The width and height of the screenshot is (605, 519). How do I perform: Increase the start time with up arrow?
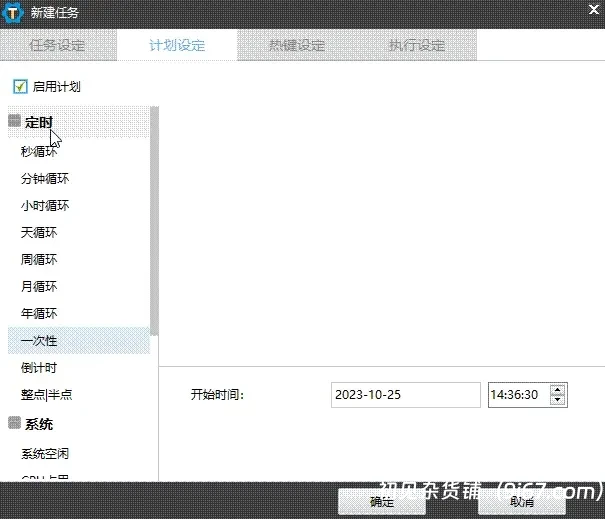point(558,390)
